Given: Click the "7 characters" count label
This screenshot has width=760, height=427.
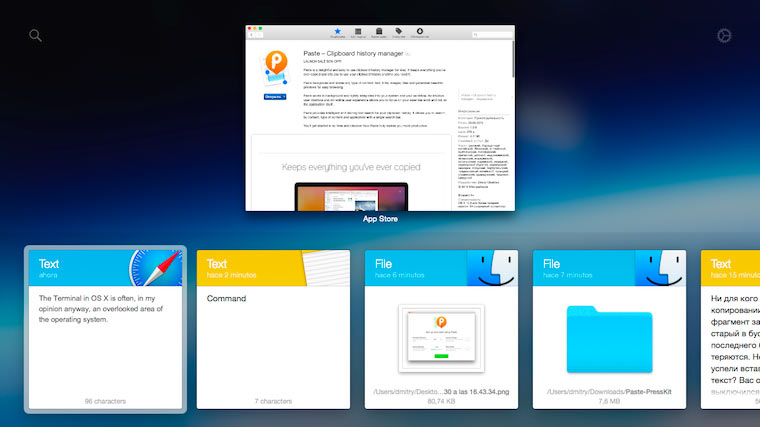Looking at the screenshot, I should coord(273,401).
